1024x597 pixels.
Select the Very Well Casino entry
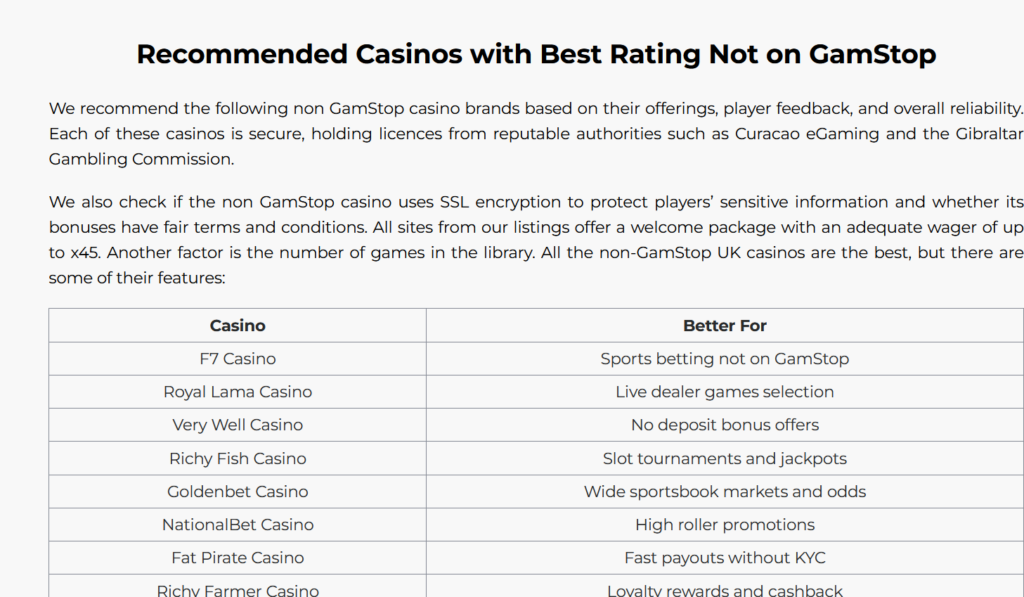tap(238, 425)
